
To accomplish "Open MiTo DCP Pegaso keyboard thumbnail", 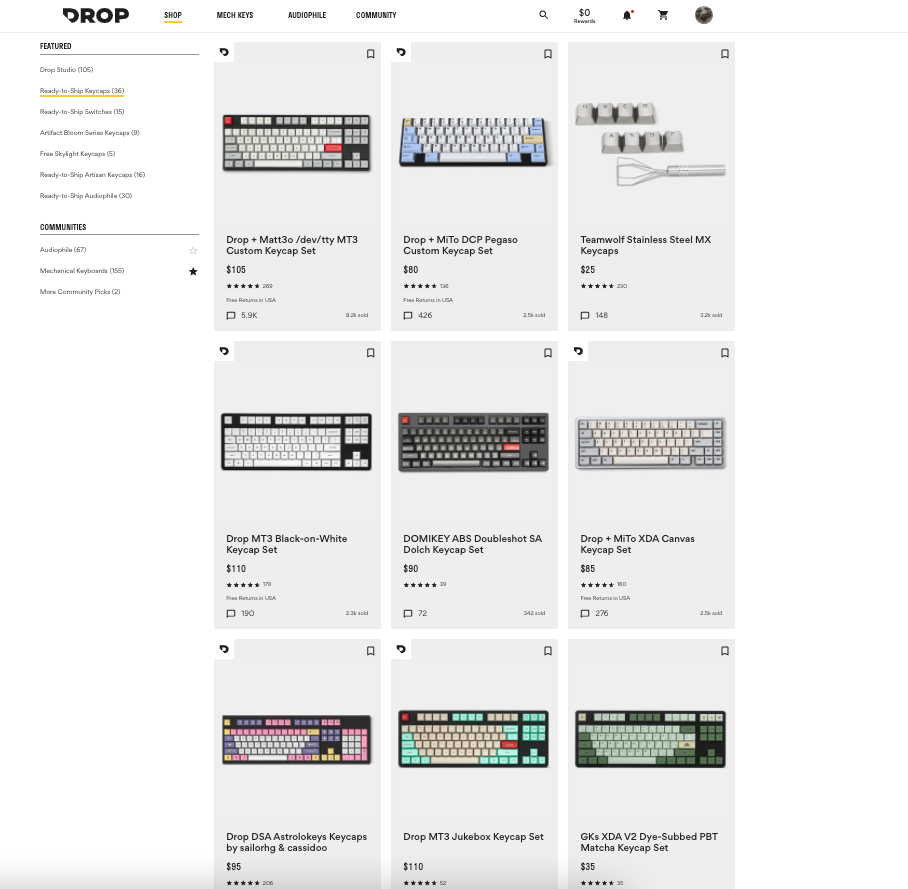I will 474,141.
